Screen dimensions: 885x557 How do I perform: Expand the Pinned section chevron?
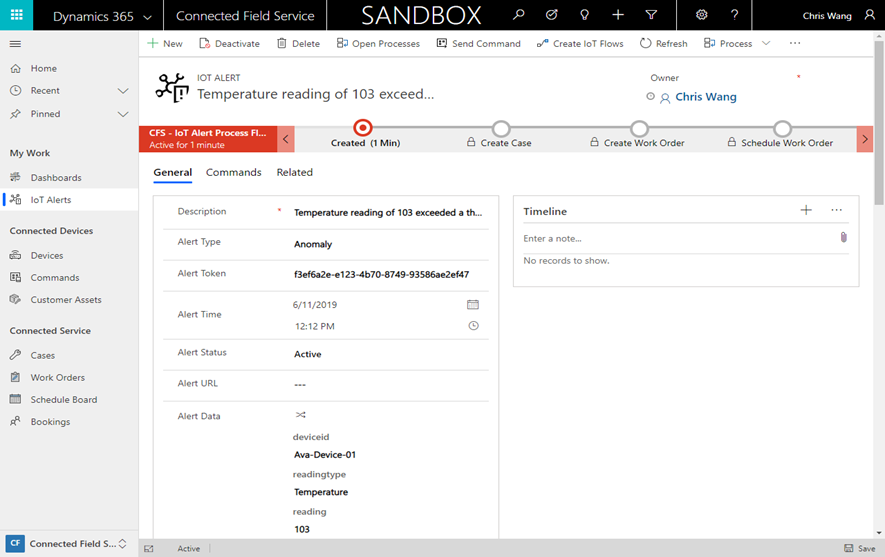pyautogui.click(x=123, y=114)
